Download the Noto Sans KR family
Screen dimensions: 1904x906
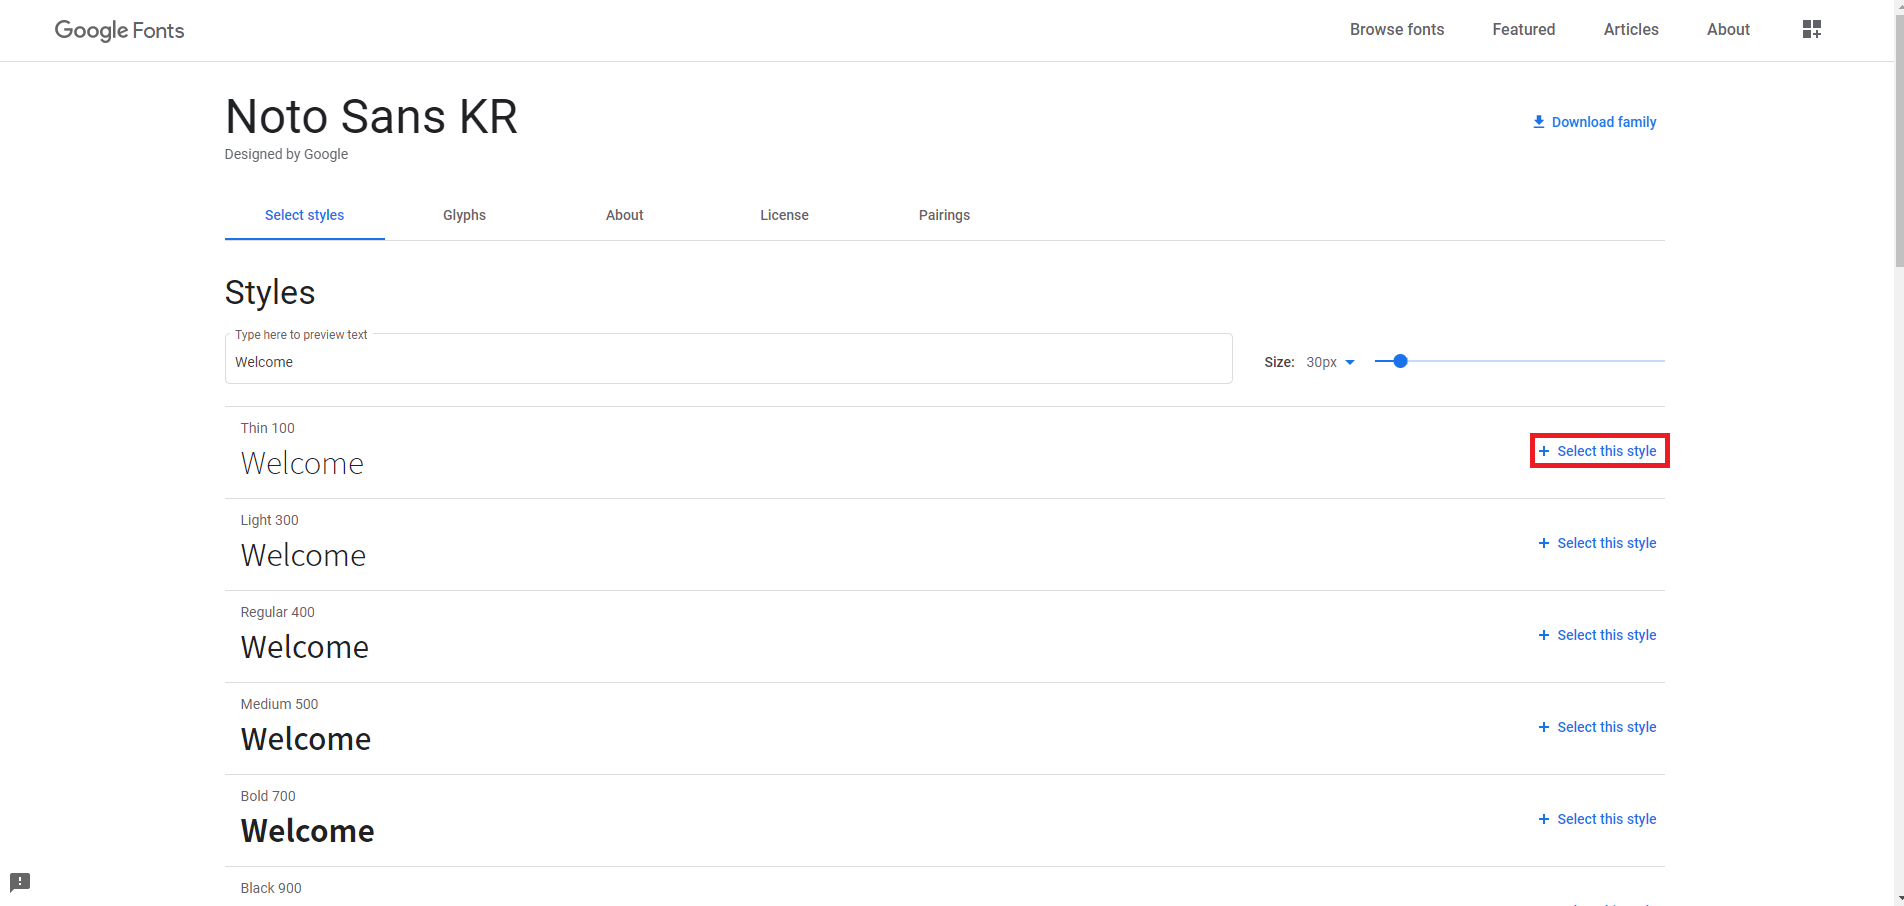click(x=1594, y=122)
